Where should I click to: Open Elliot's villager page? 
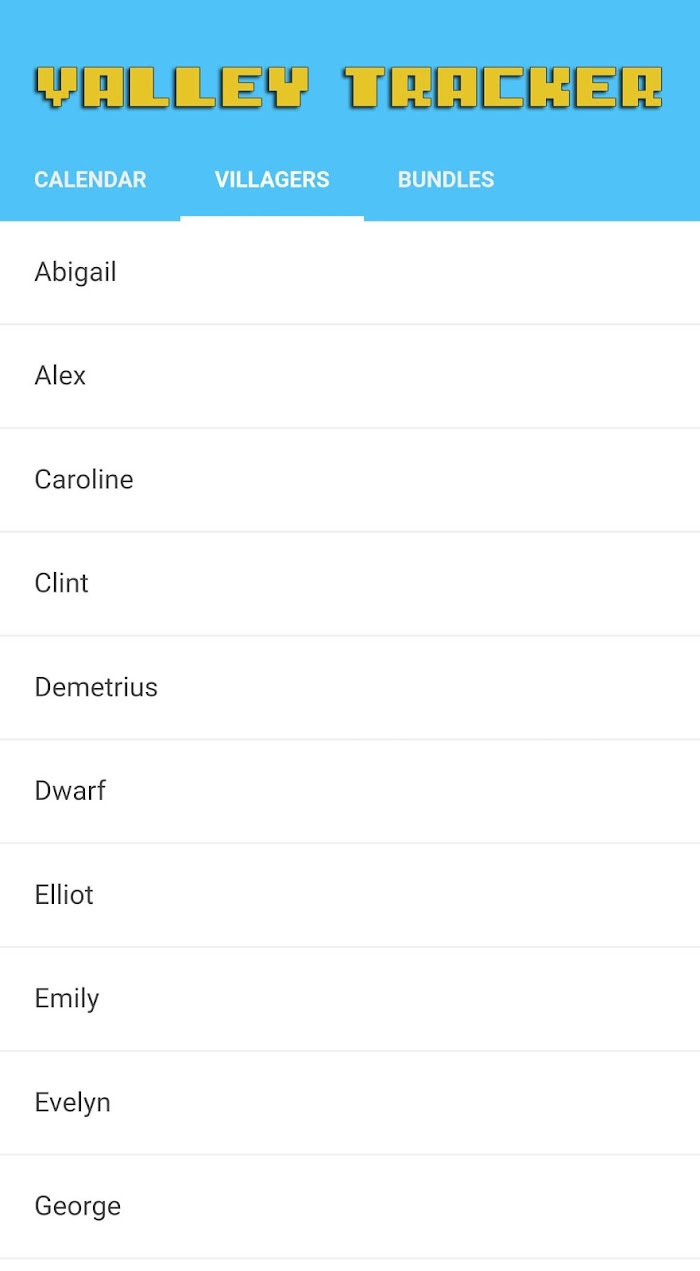[x=350, y=895]
